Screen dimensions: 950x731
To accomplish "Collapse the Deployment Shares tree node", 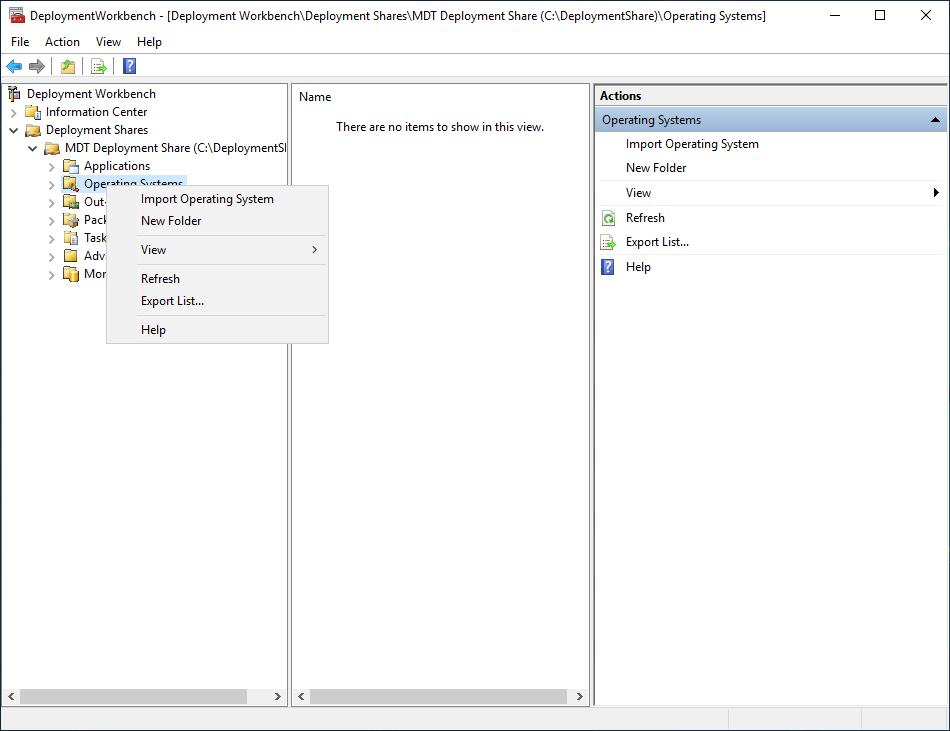I will point(14,130).
